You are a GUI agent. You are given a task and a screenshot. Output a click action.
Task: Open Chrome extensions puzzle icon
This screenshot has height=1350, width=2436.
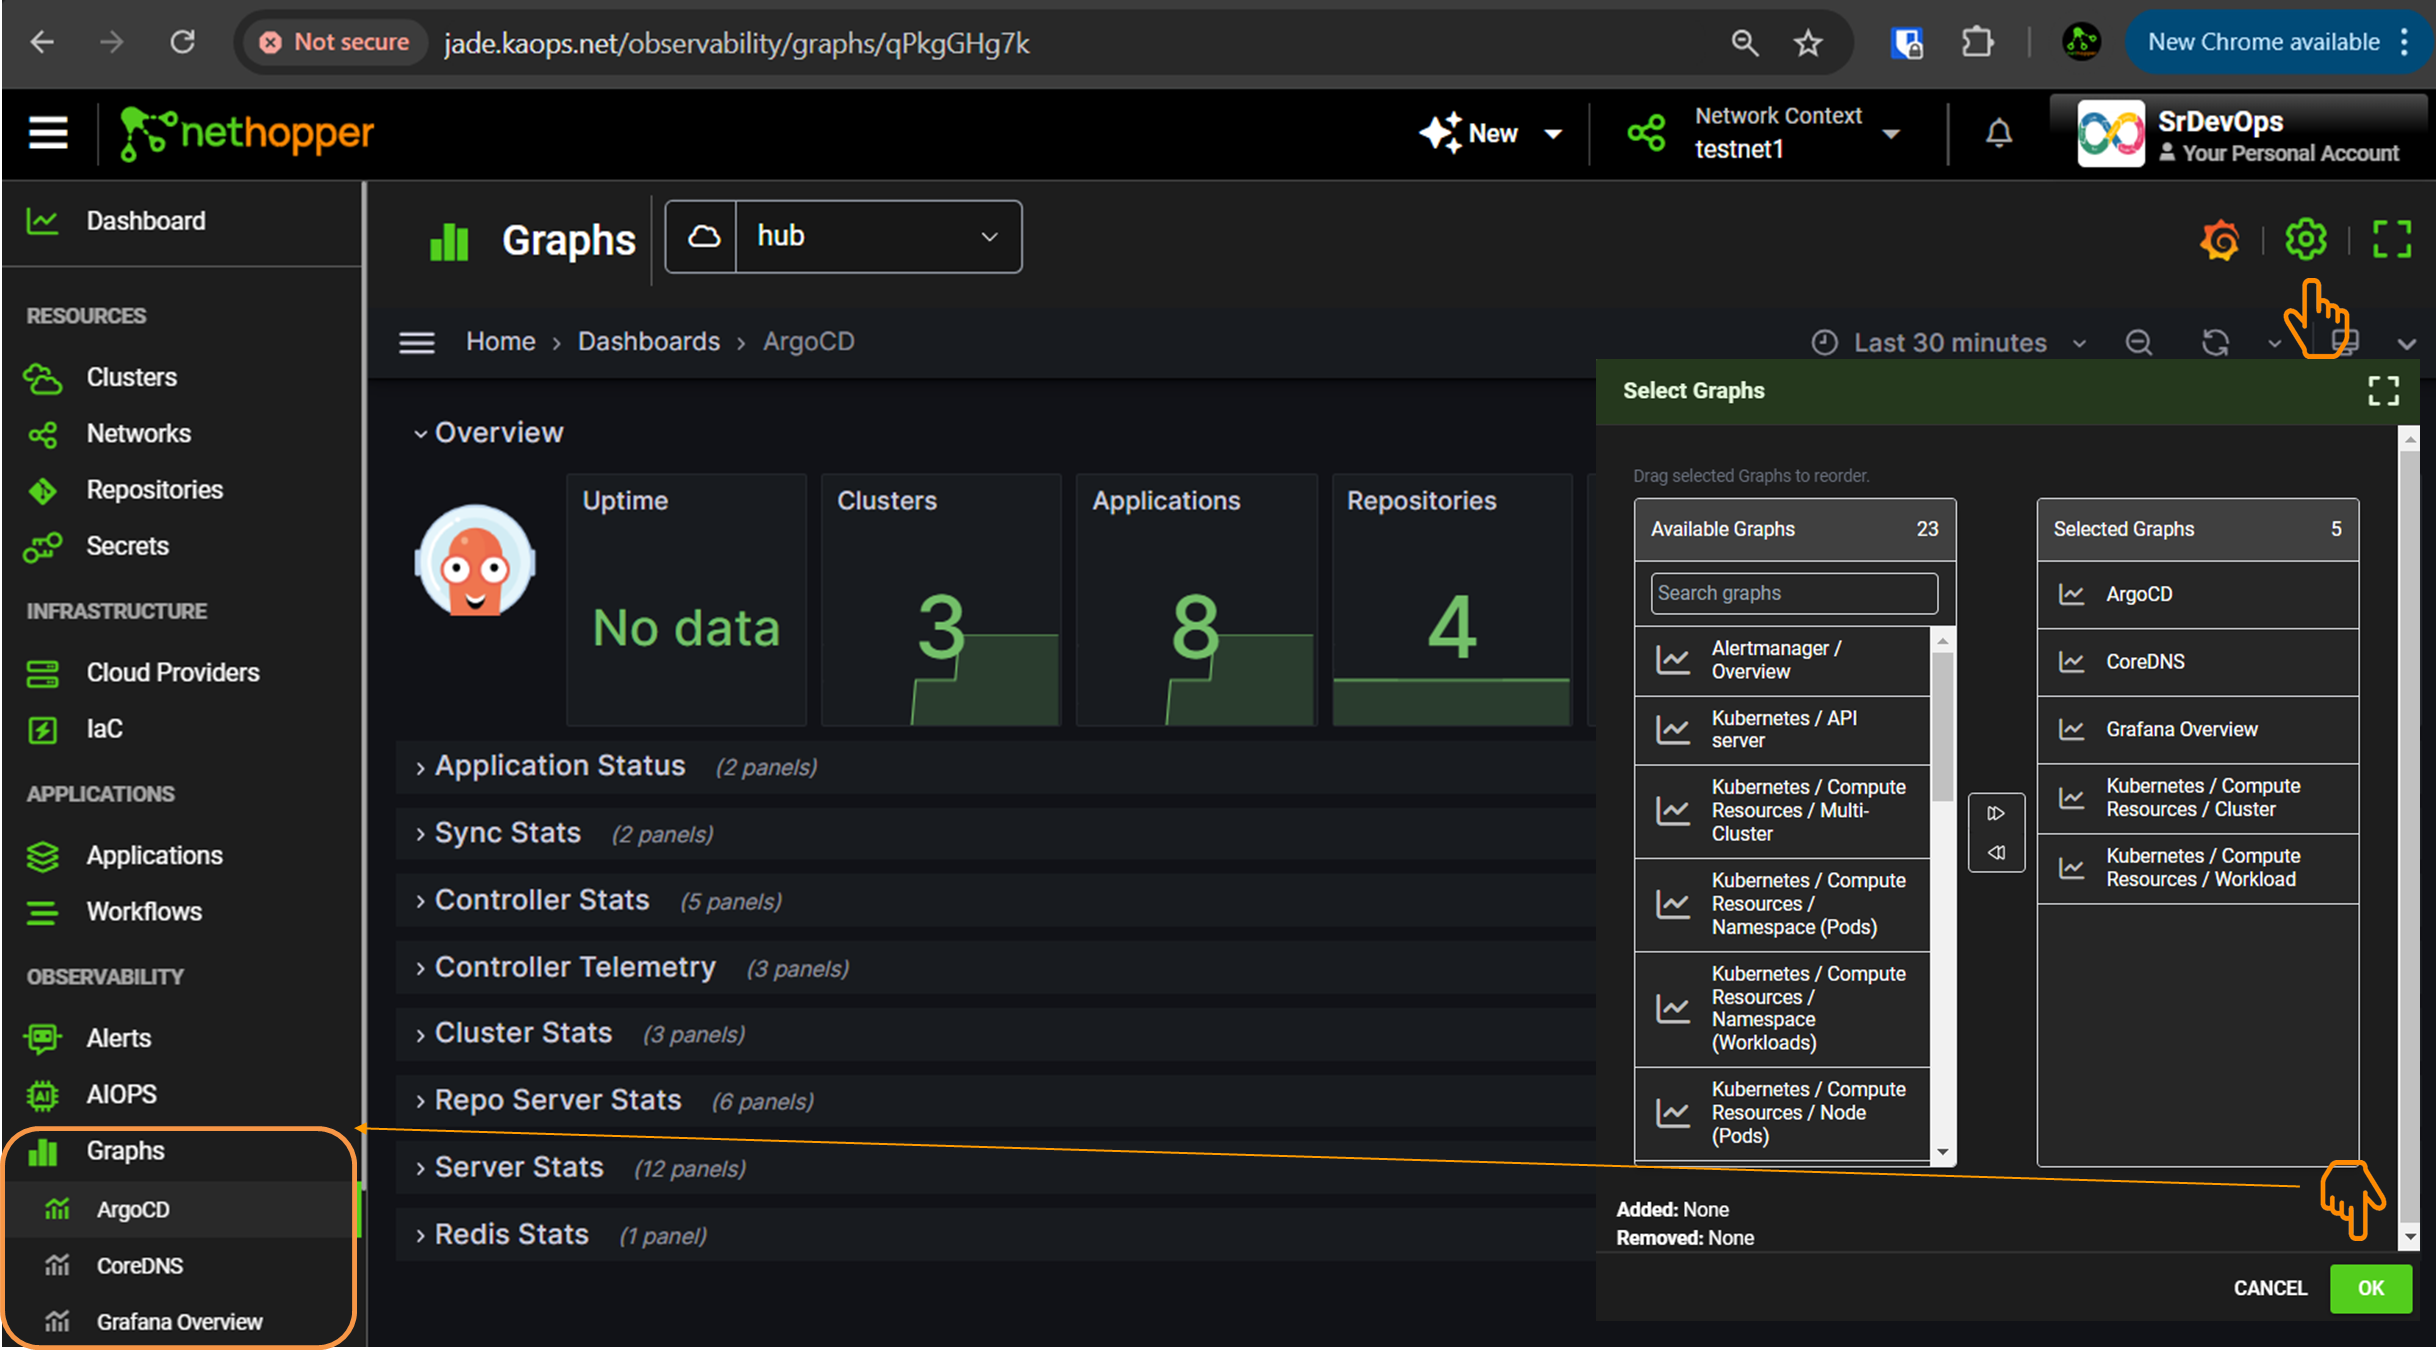(x=1978, y=42)
